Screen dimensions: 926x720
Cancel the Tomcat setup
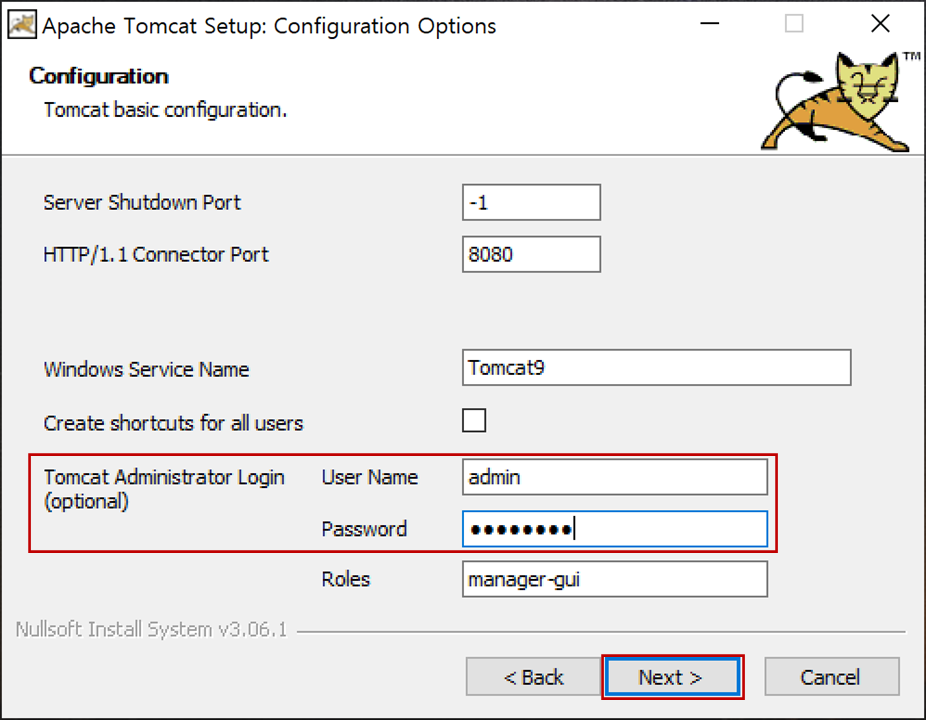pos(832,677)
